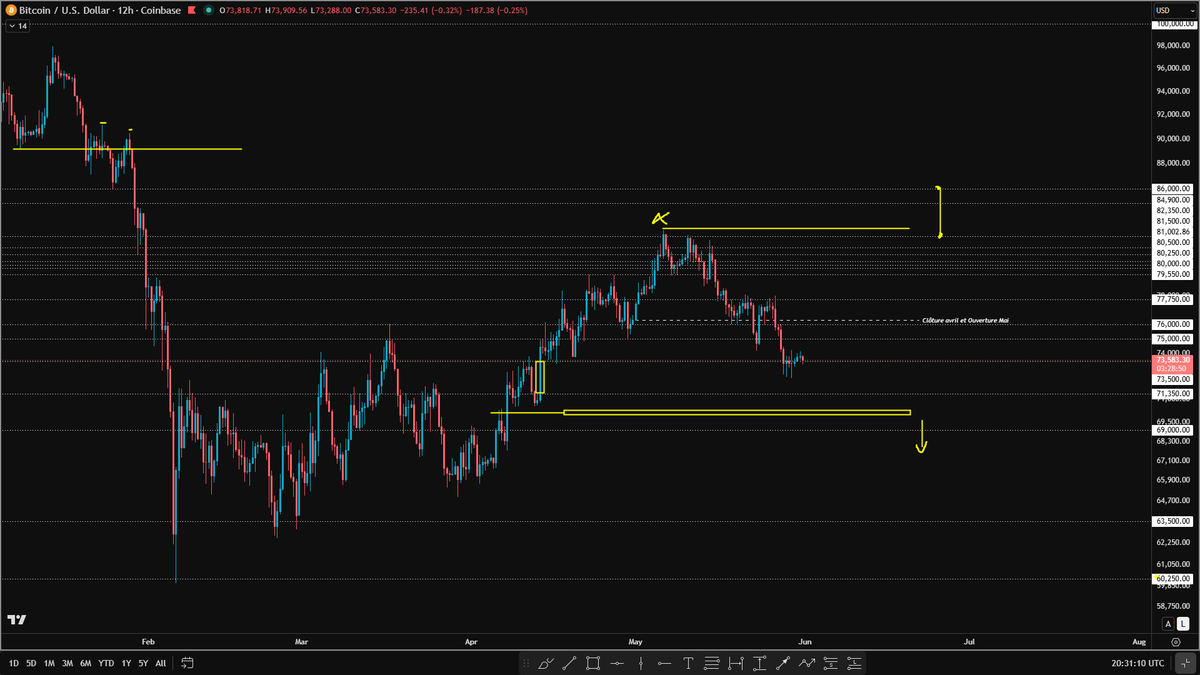Switch range to 6M
Image resolution: width=1200 pixels, height=675 pixels.
coord(86,663)
